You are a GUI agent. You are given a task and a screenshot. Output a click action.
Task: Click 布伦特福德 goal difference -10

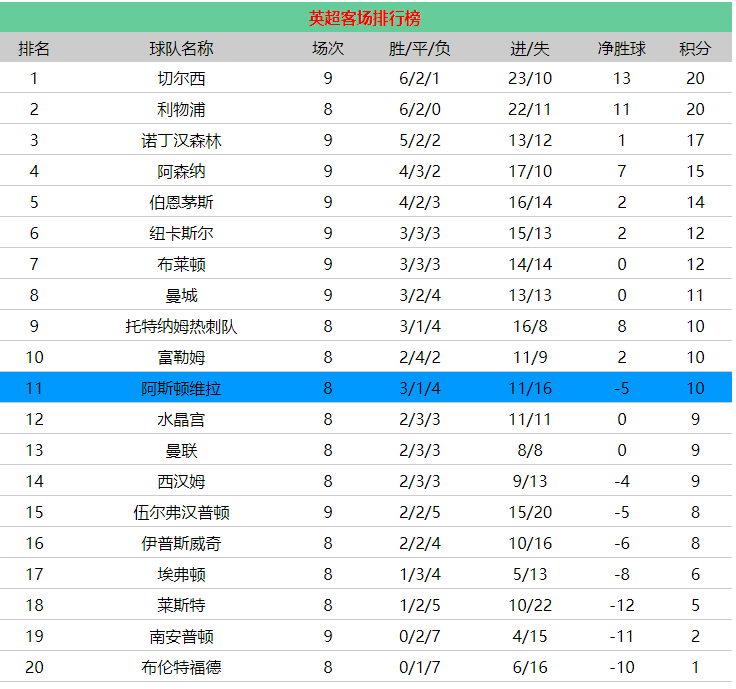621,667
